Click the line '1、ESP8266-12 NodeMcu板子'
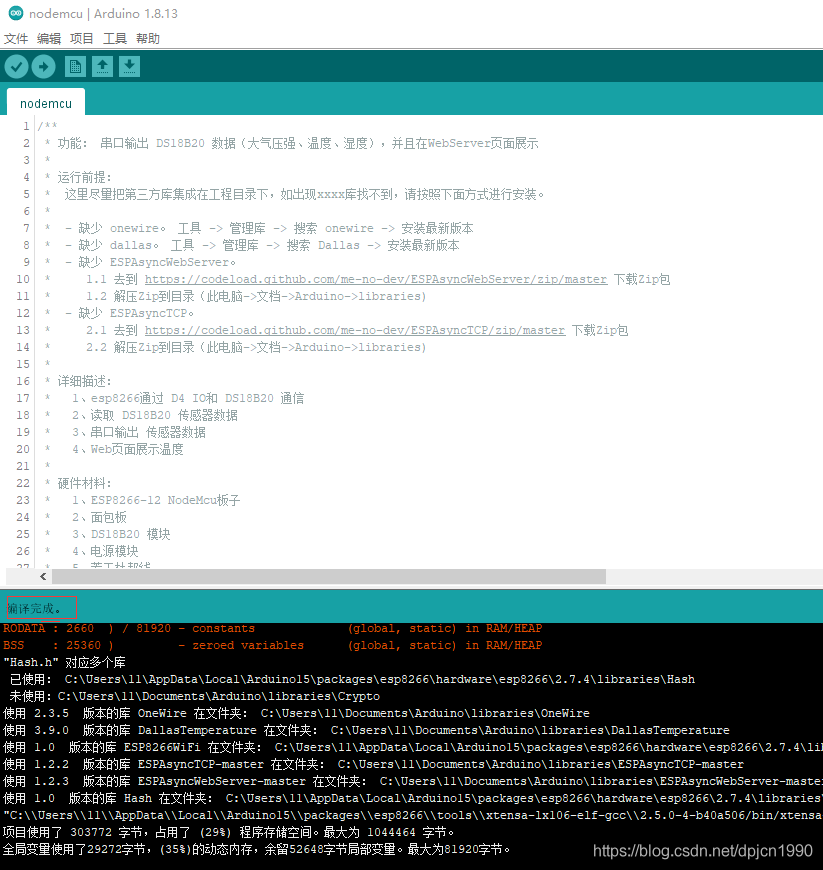 [156, 500]
